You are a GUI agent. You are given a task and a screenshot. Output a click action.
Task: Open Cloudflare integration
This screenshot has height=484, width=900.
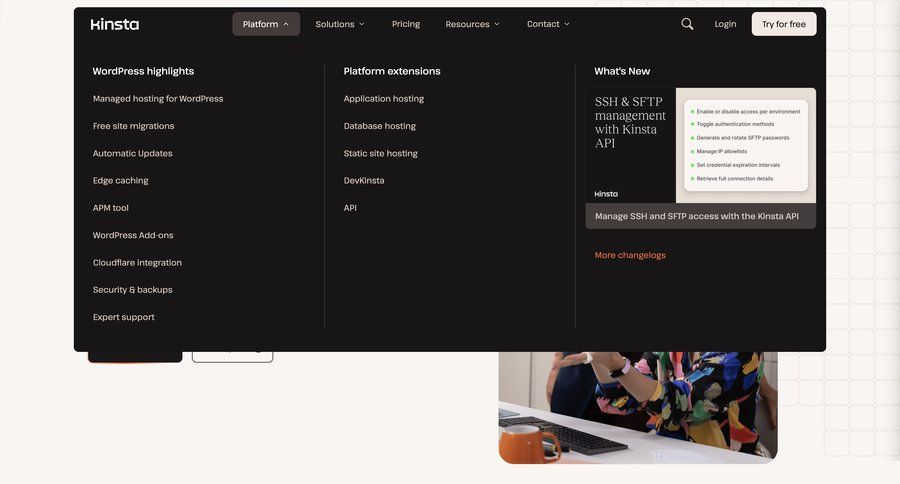[137, 263]
